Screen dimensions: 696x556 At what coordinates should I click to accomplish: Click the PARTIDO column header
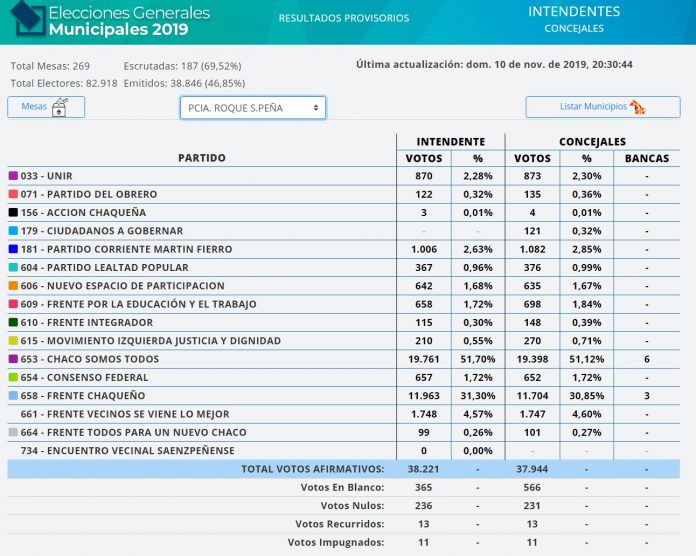tap(202, 158)
